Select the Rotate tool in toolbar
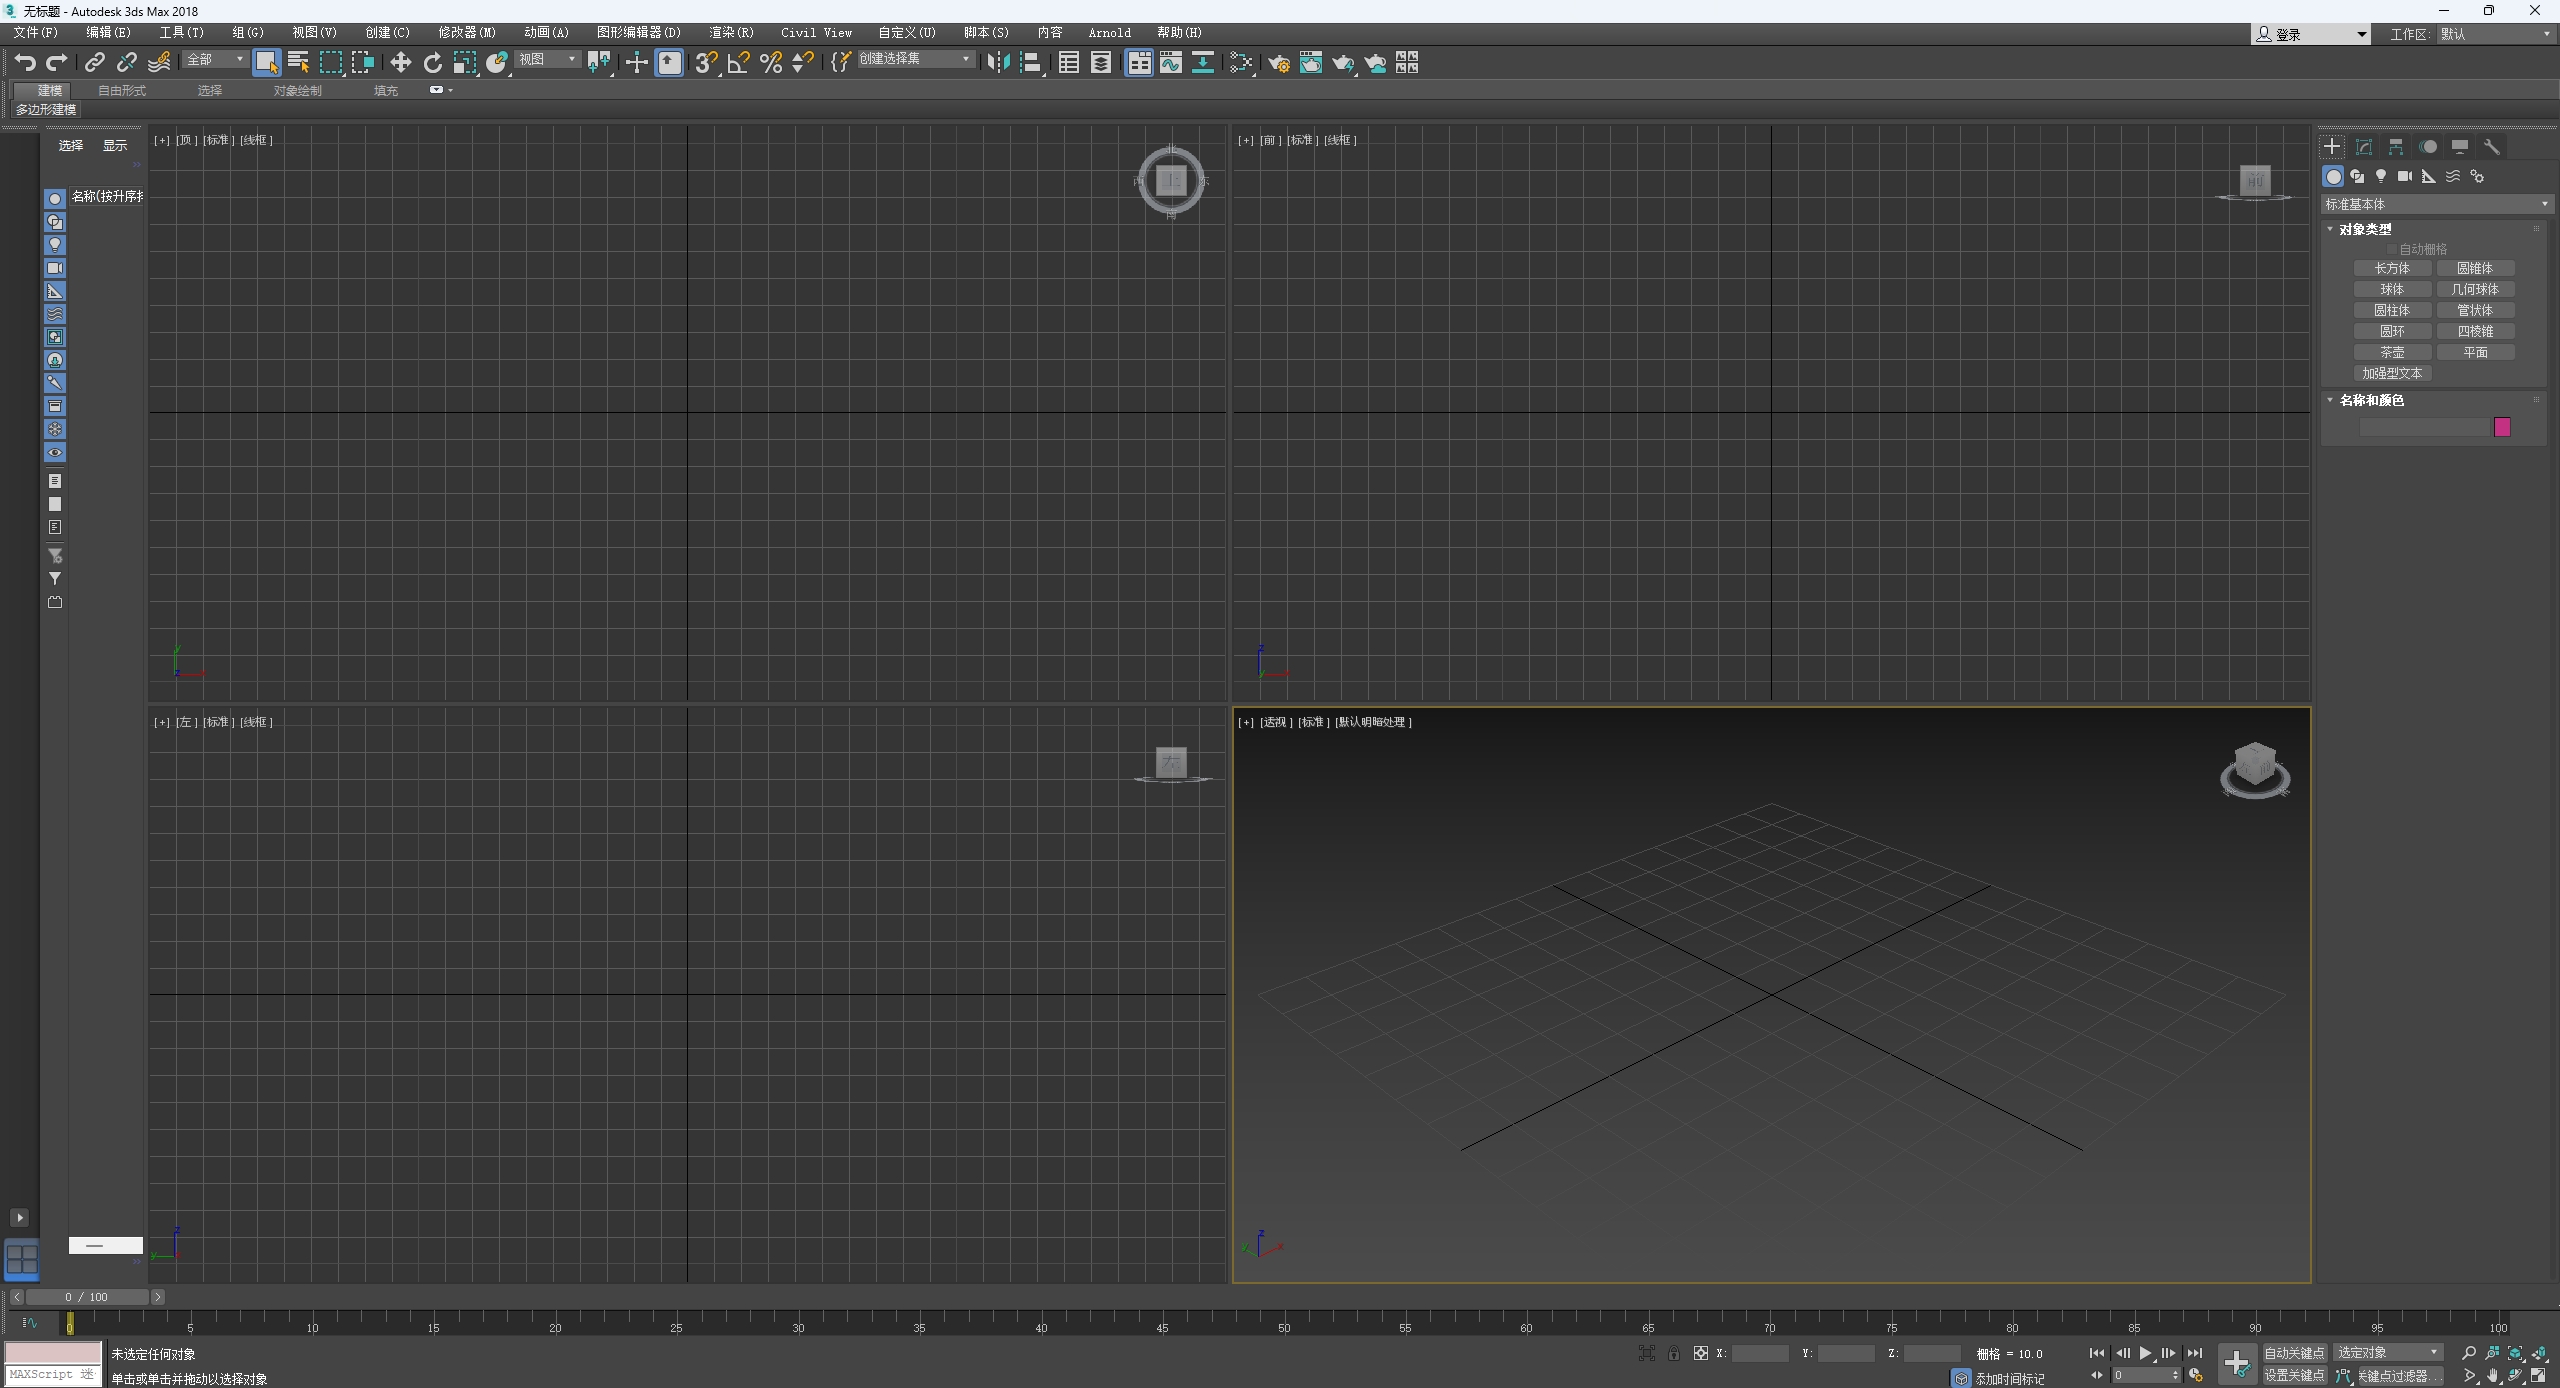 tap(432, 63)
